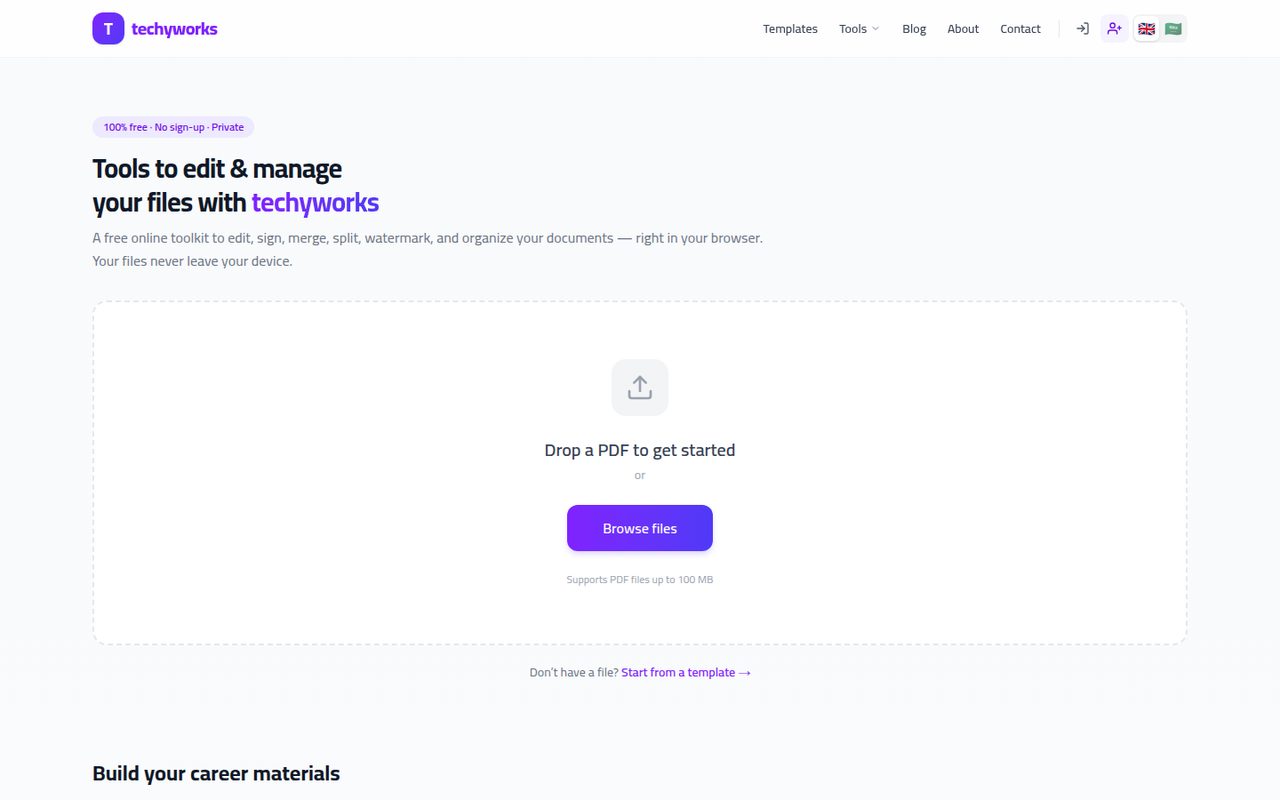This screenshot has width=1280, height=800.
Task: Click the 100% free No sign-up badge
Action: (x=173, y=127)
